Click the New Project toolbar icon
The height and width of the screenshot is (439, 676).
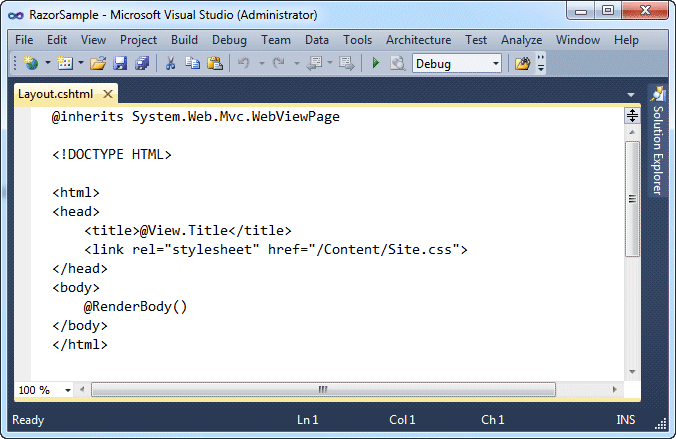point(31,63)
